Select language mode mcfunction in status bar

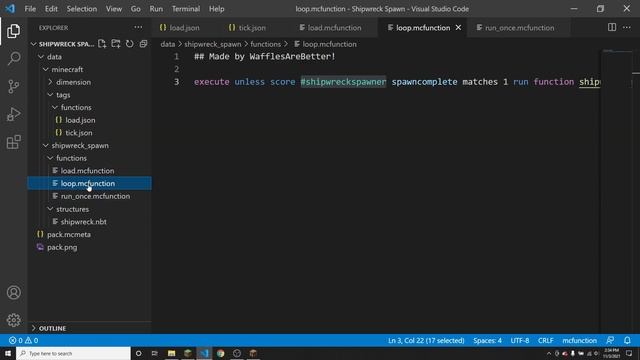pyautogui.click(x=579, y=340)
